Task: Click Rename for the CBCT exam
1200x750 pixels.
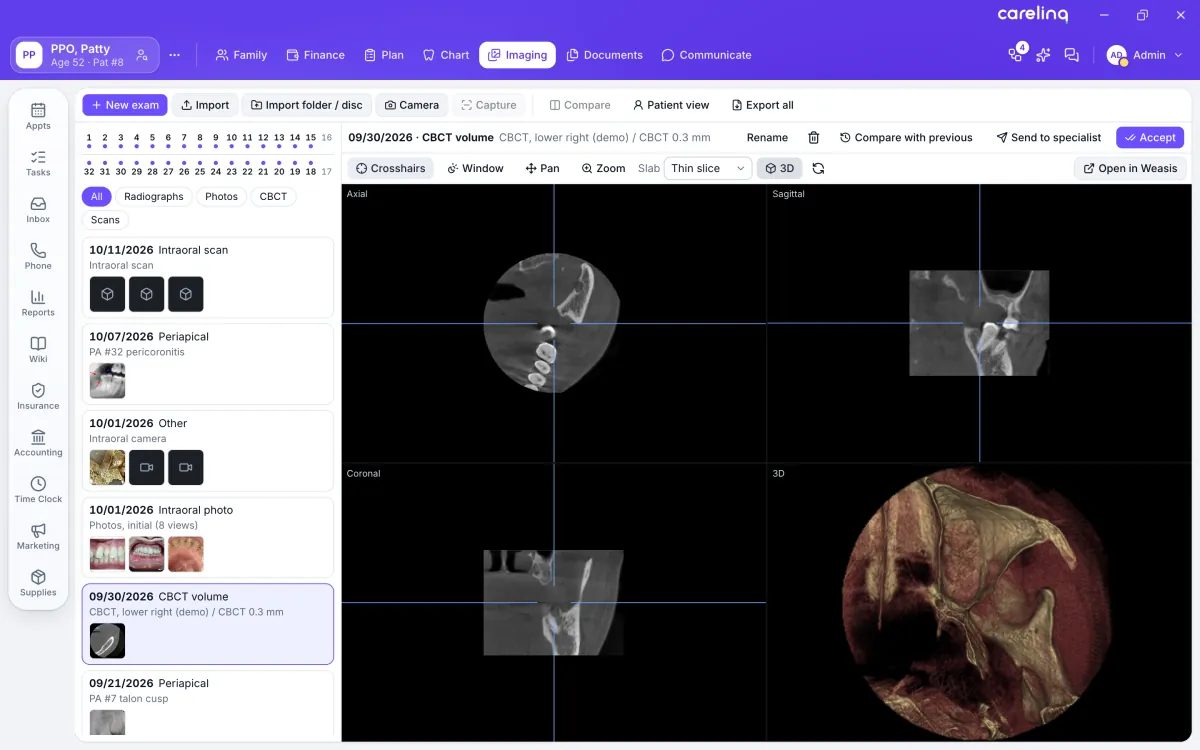Action: pos(767,137)
